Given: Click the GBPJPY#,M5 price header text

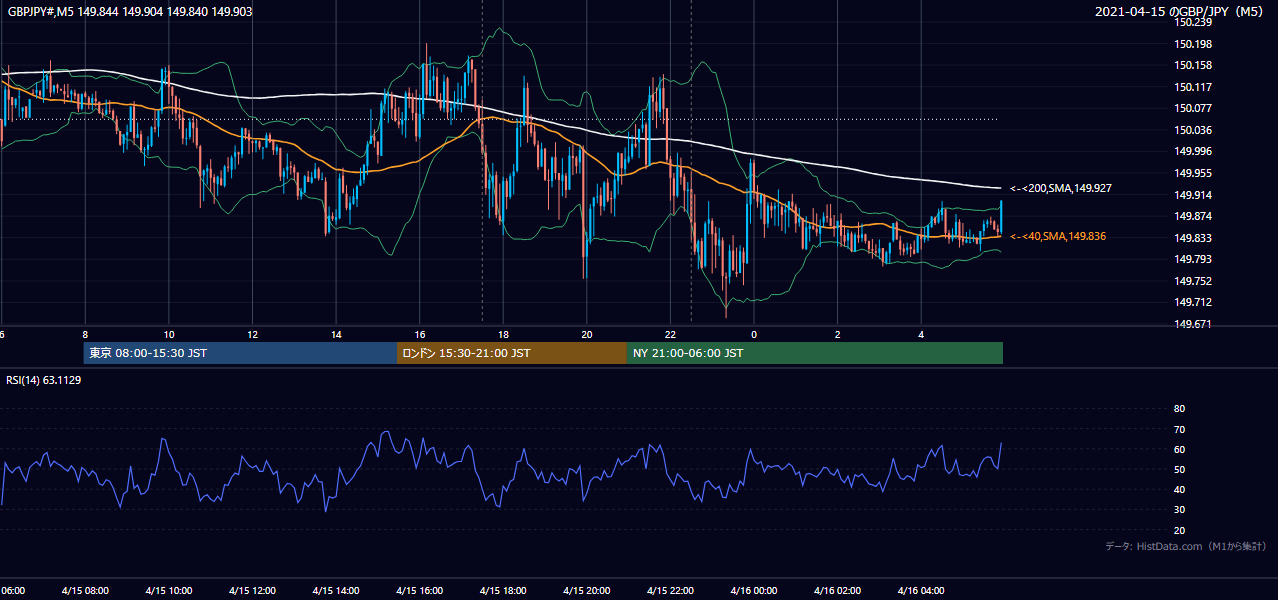Looking at the screenshot, I should tap(130, 11).
